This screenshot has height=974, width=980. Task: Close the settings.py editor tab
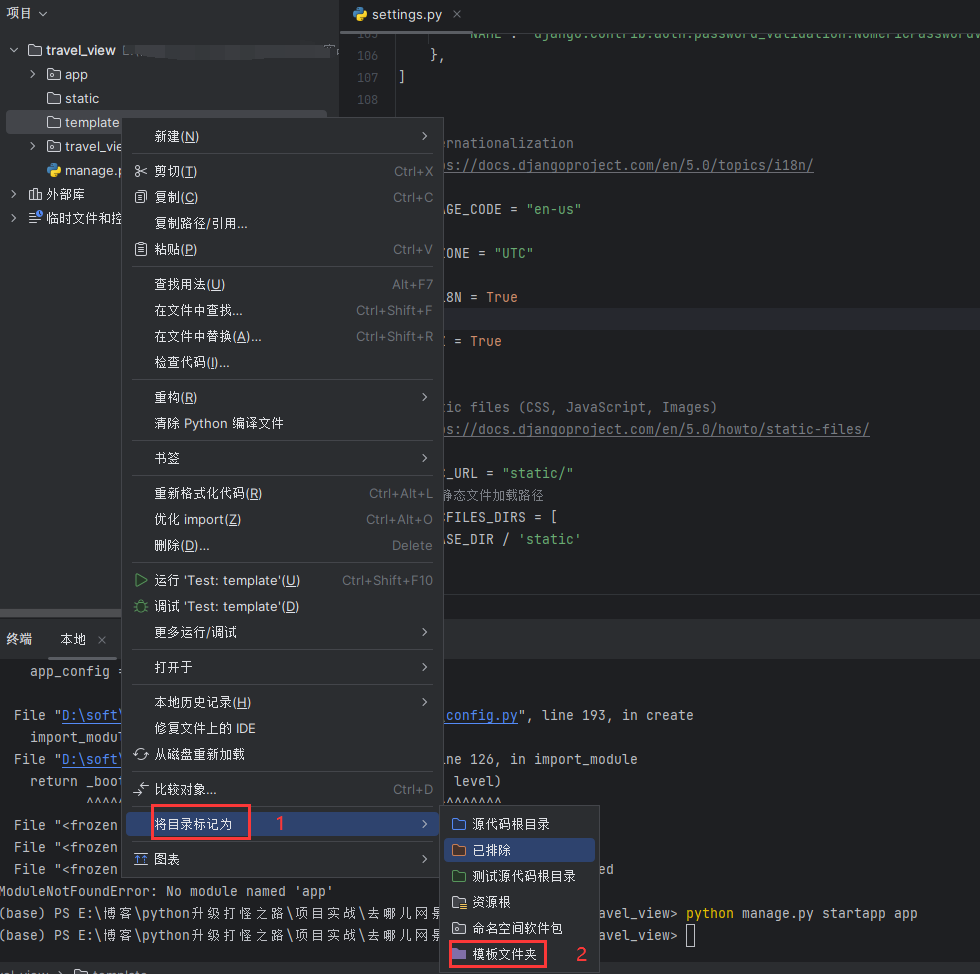pos(457,14)
